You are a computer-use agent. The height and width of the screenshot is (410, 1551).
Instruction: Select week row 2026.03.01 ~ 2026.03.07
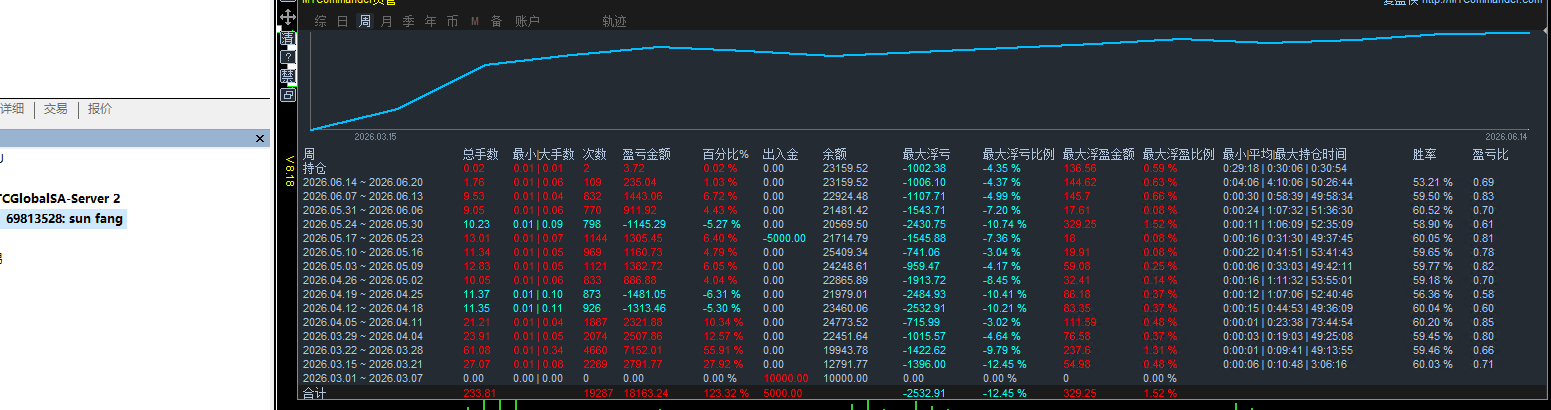[362, 378]
